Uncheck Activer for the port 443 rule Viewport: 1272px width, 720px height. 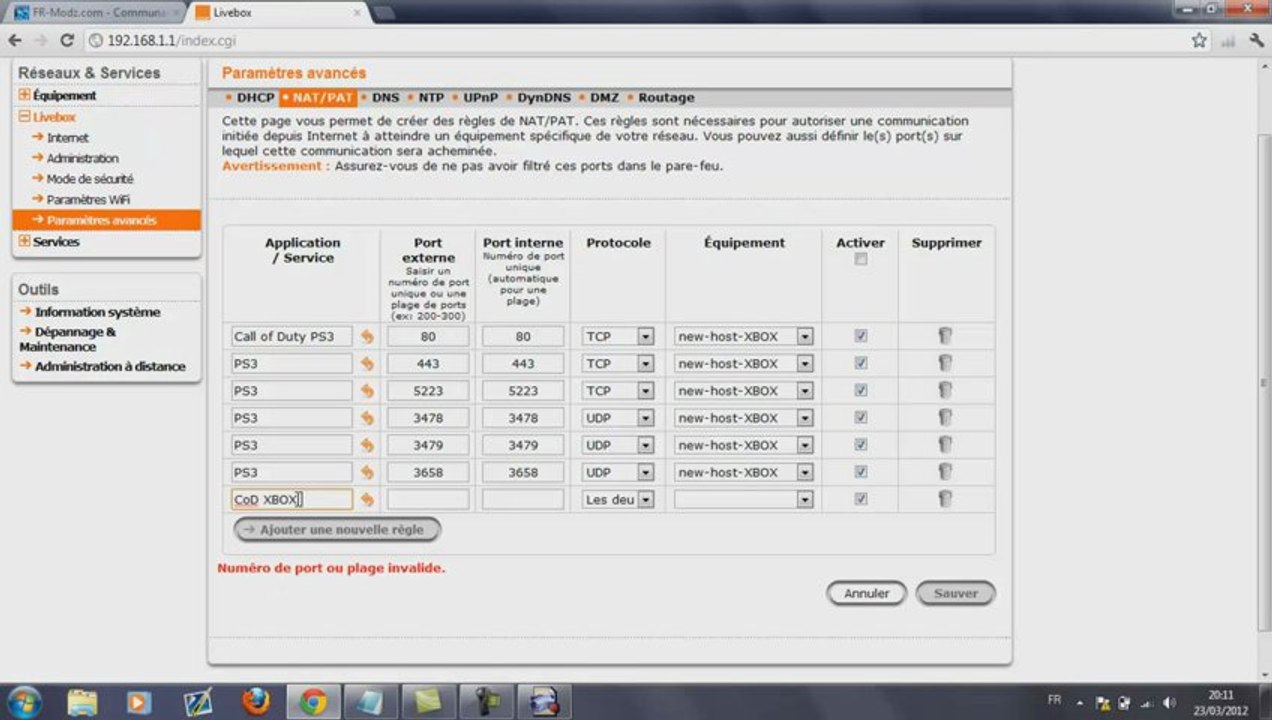861,363
